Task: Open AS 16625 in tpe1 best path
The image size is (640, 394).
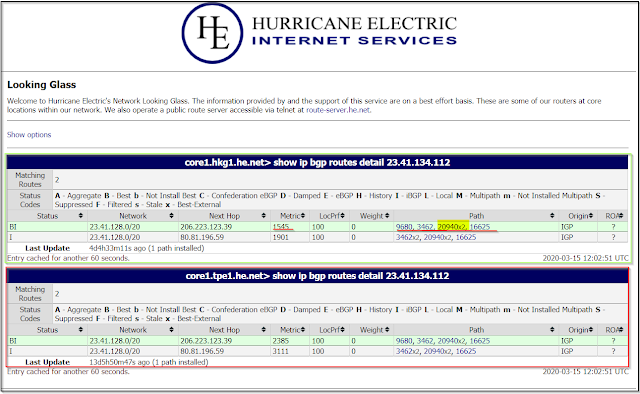Action: click(x=480, y=341)
